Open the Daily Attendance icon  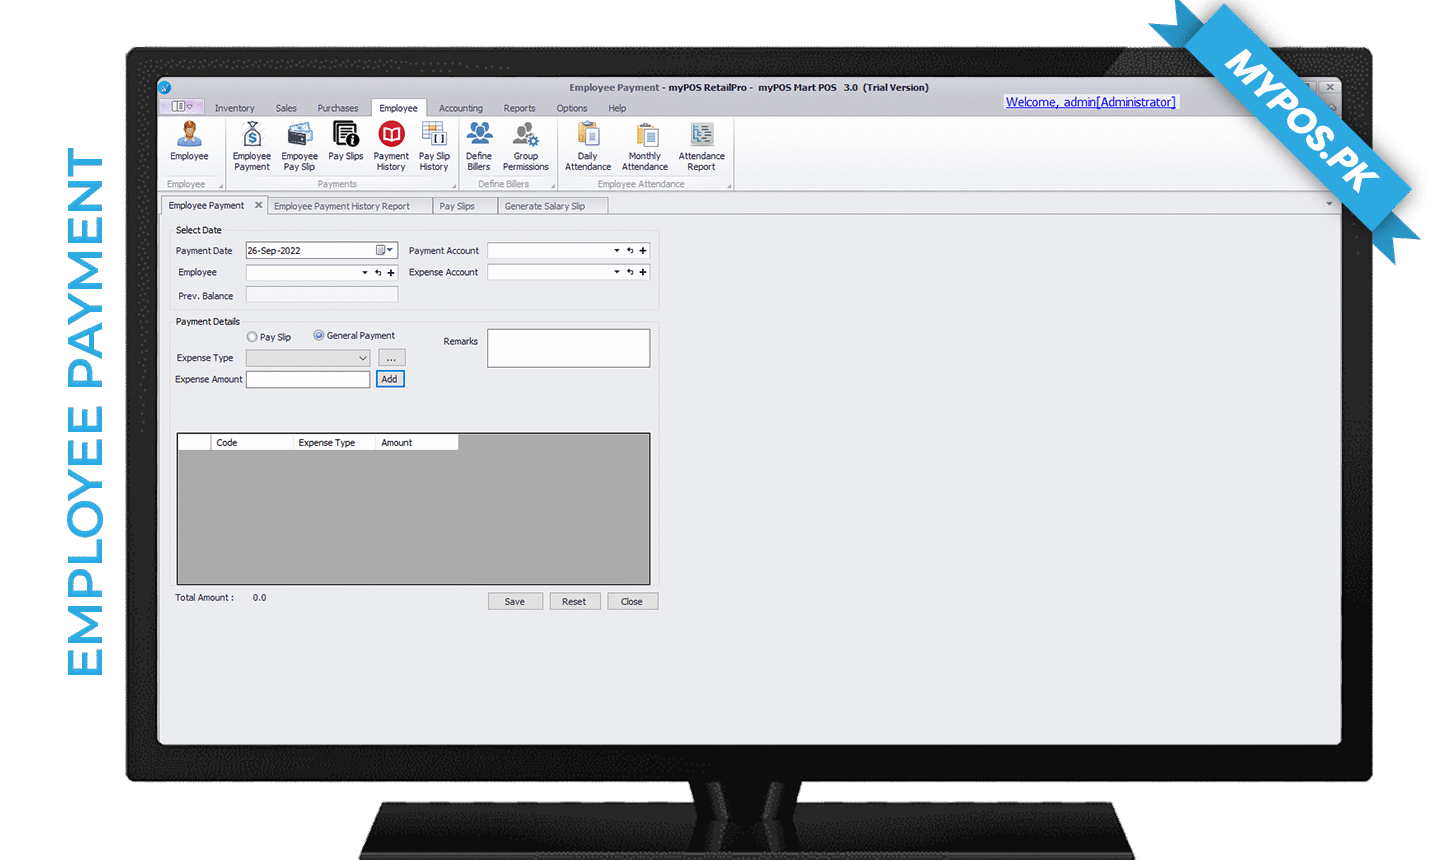click(588, 146)
